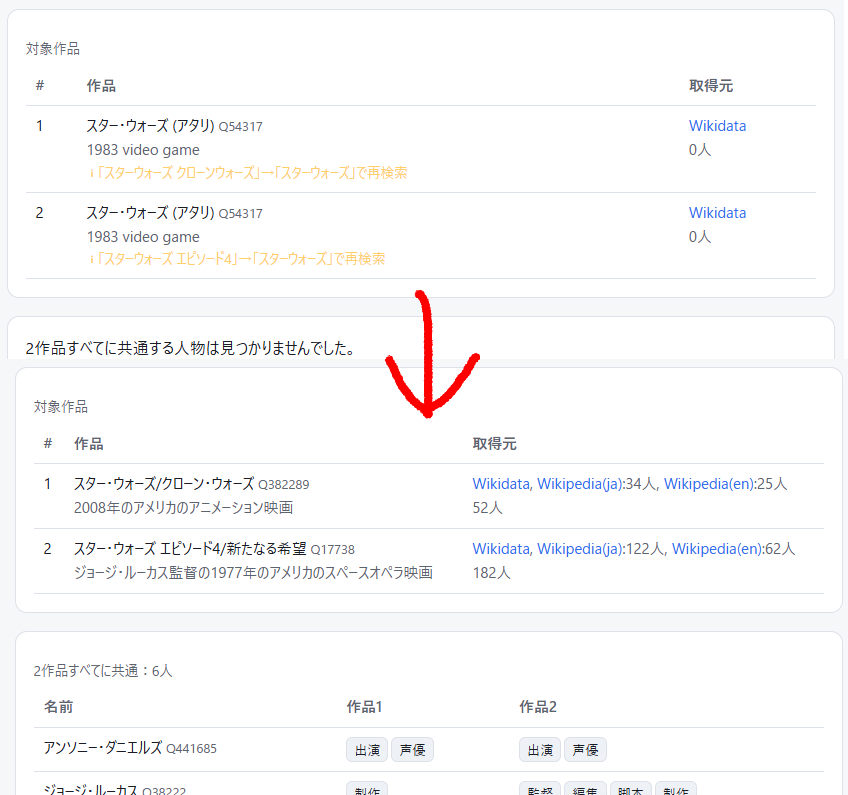848x795 pixels.
Task: Click the 声優 tag under 作品2 for アンソニー・ダニエルズ
Action: [585, 750]
